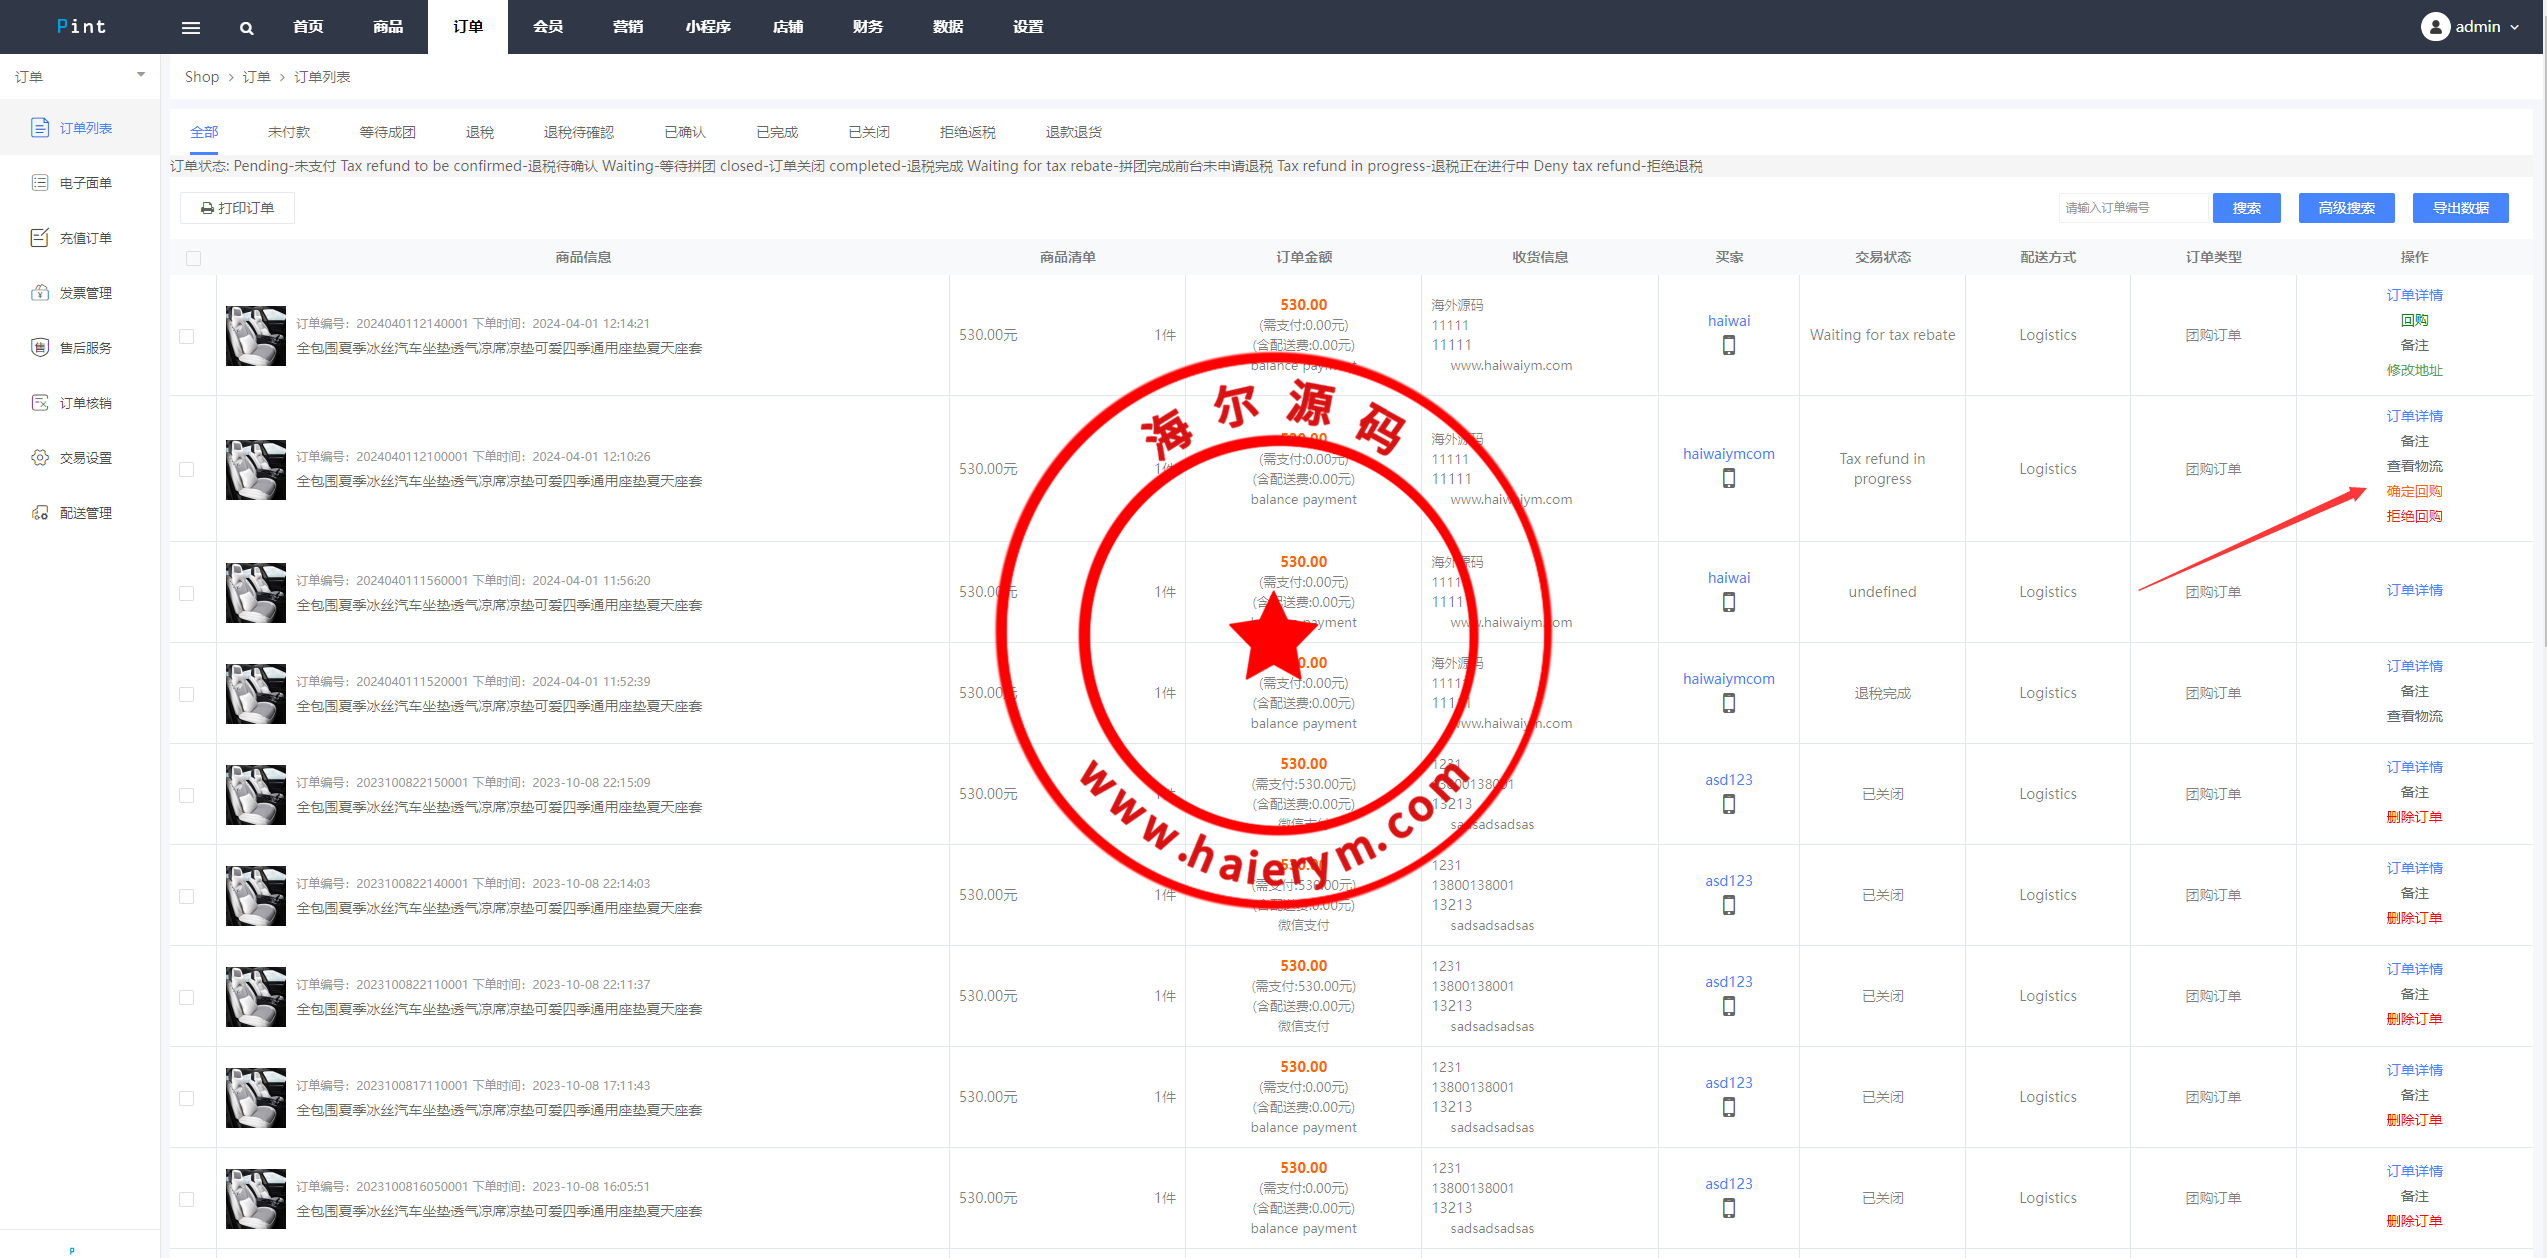
Task: Click the search magnifier icon in top bar
Action: pos(246,27)
